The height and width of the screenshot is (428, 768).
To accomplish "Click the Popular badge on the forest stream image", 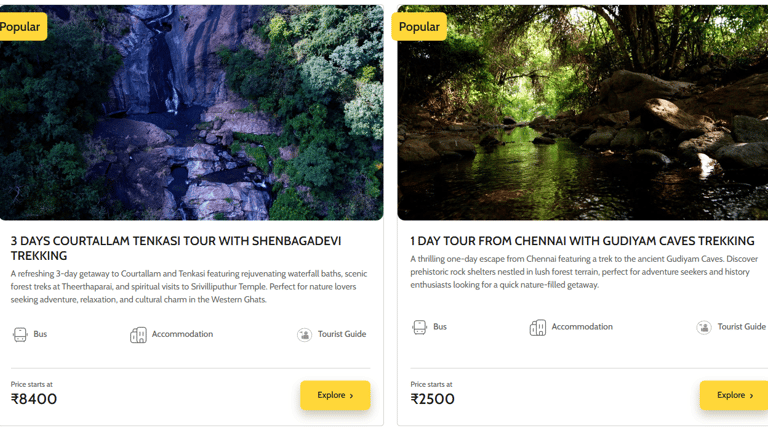I will coord(419,27).
